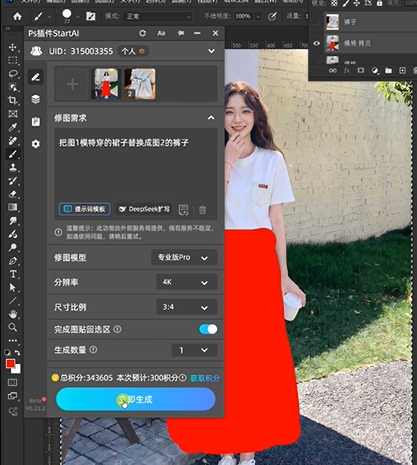
Task: Select the Object Selection tool
Action: [13, 87]
